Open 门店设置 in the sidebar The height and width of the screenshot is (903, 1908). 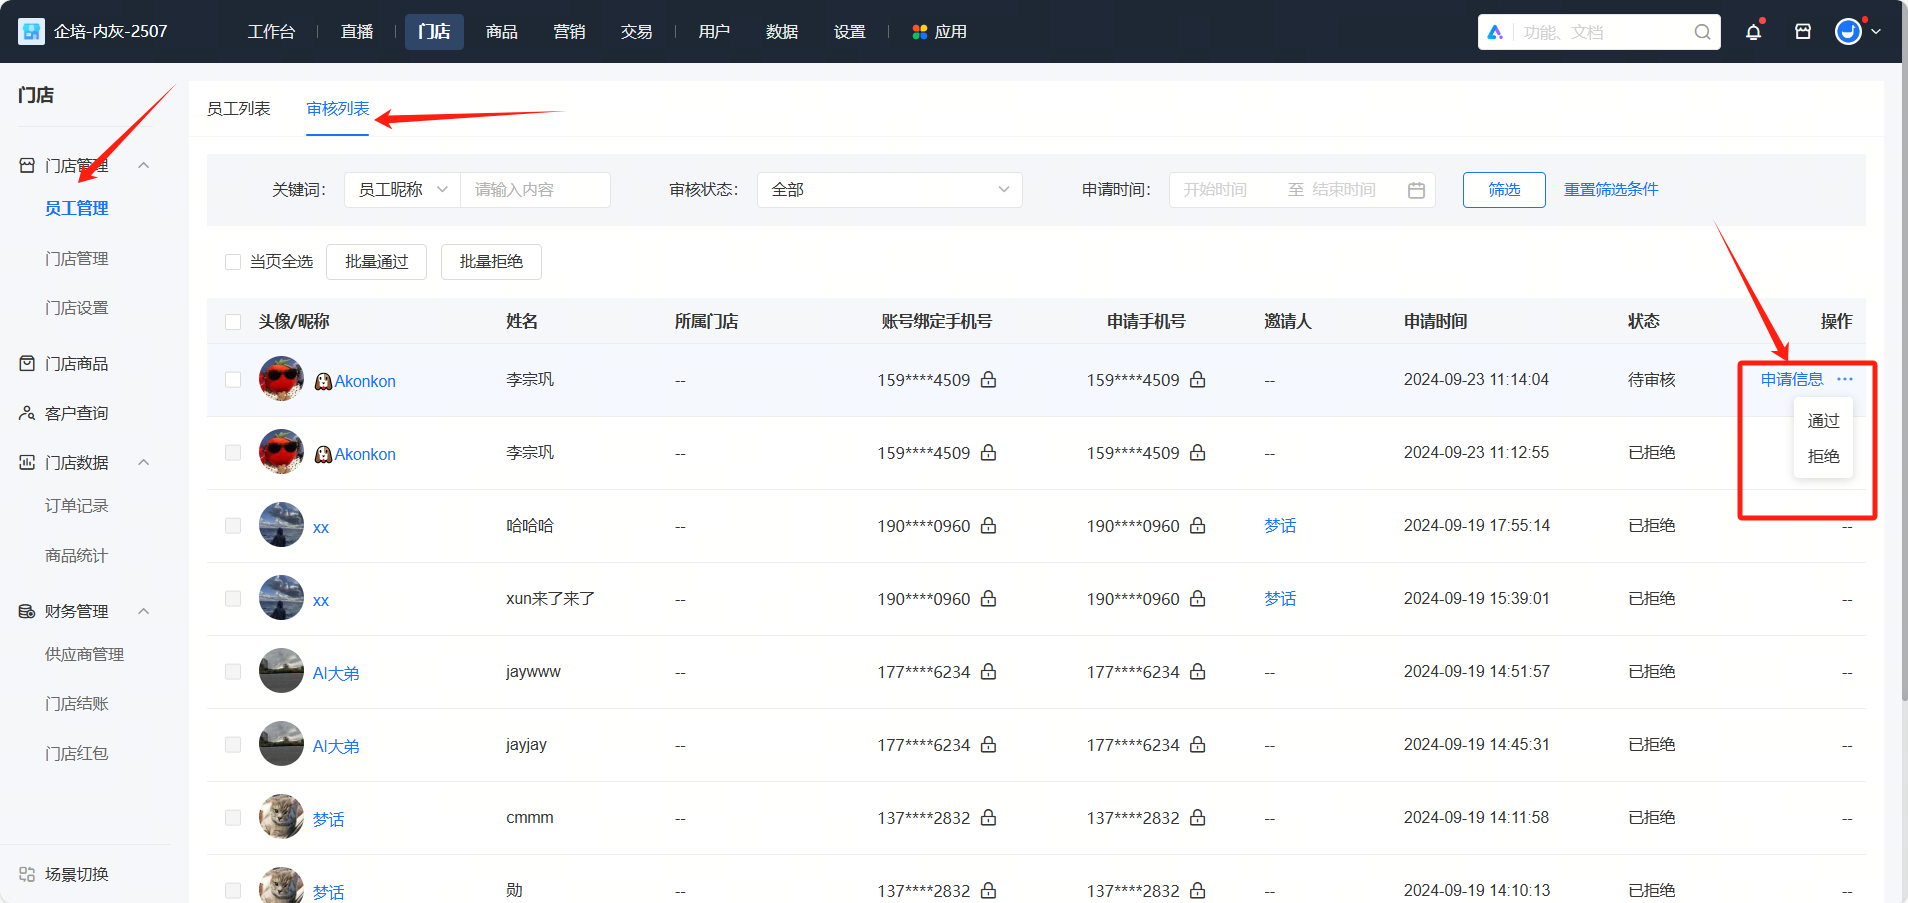point(77,308)
